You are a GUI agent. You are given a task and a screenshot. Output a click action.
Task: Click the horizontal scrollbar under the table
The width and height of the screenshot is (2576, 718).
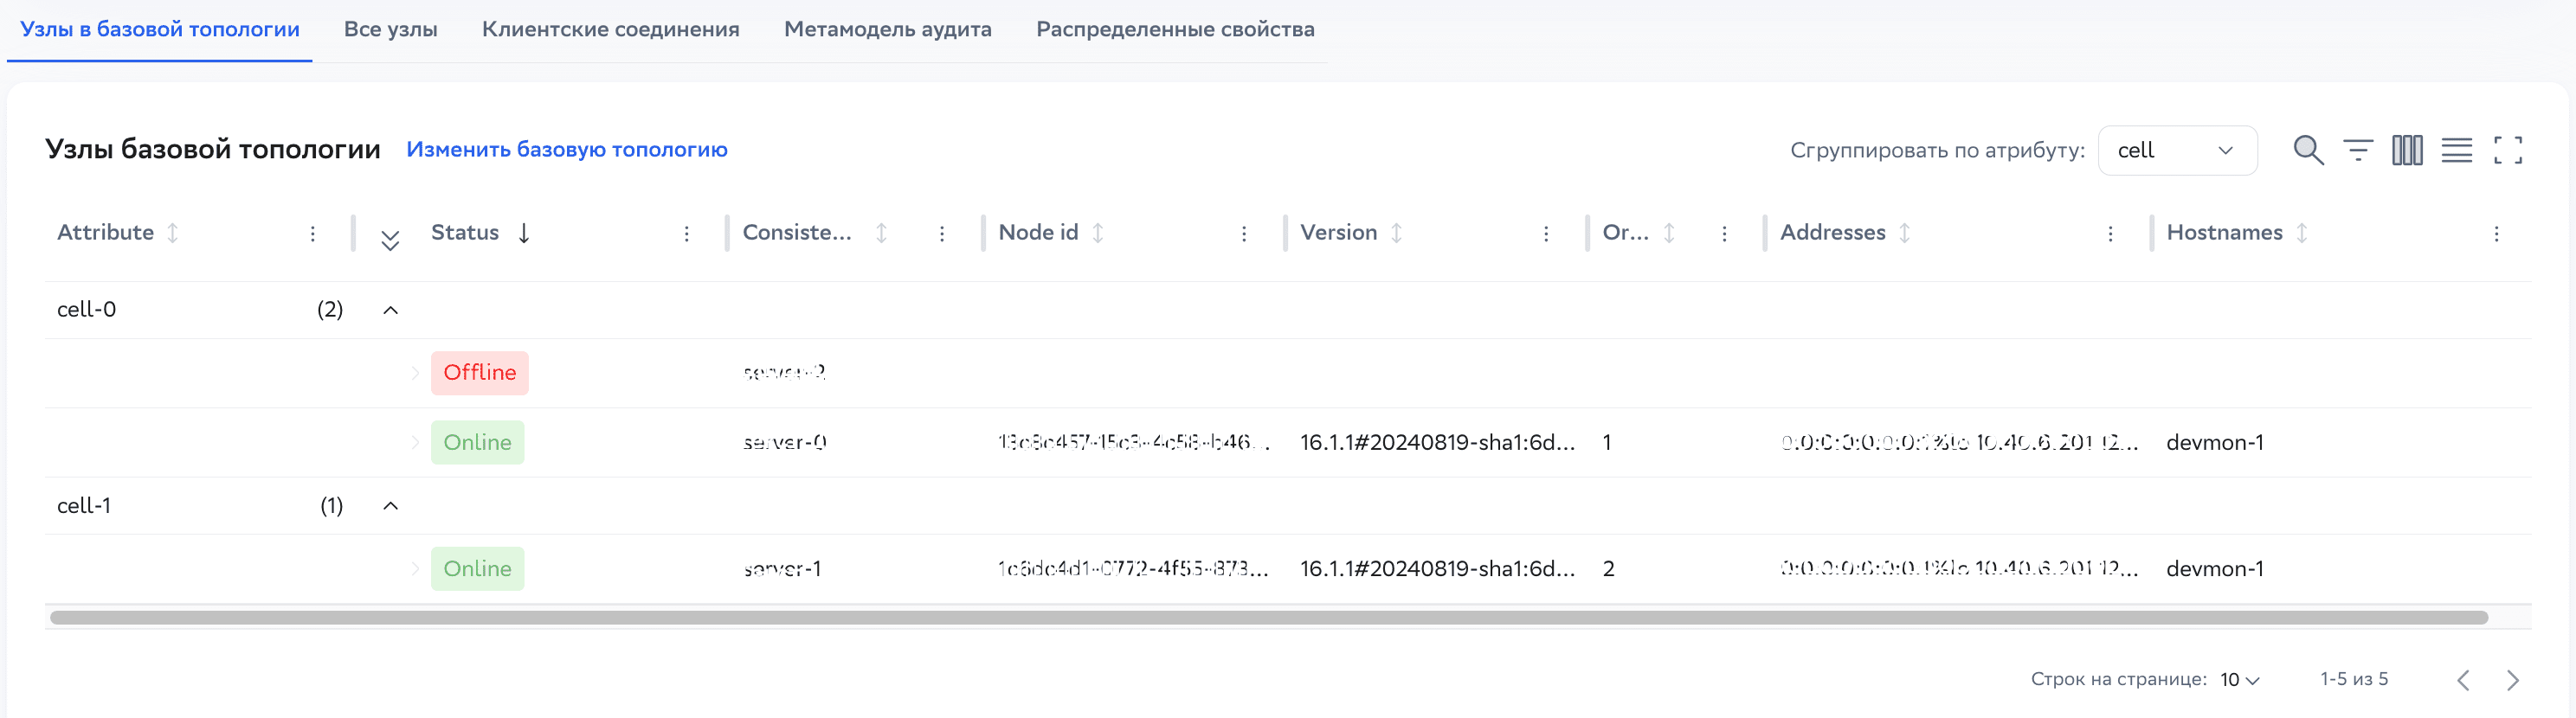pos(1268,617)
